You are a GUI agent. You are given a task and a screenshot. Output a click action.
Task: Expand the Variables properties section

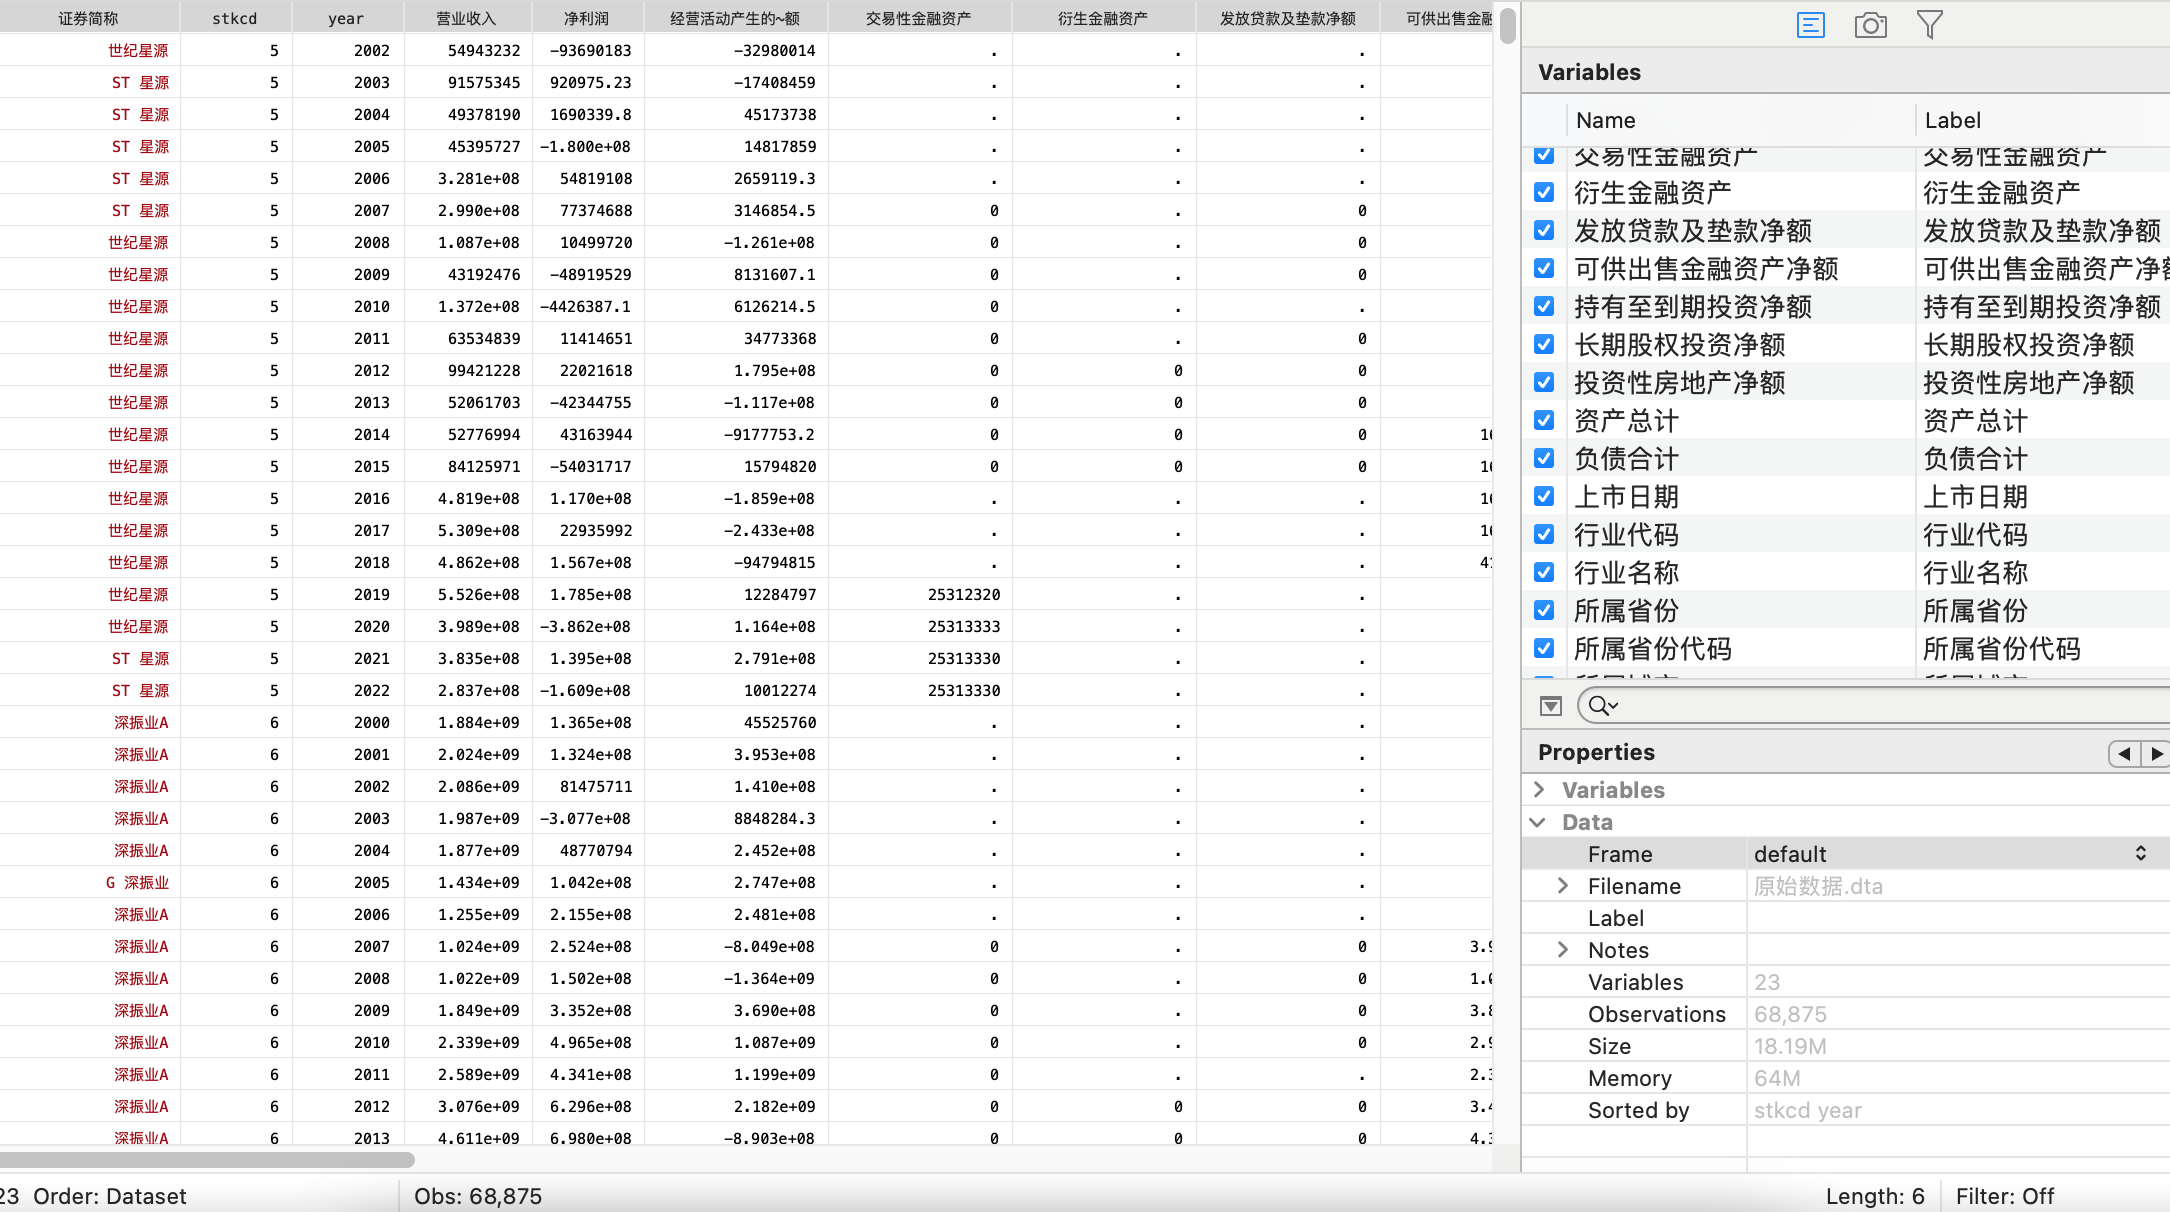(x=1539, y=790)
